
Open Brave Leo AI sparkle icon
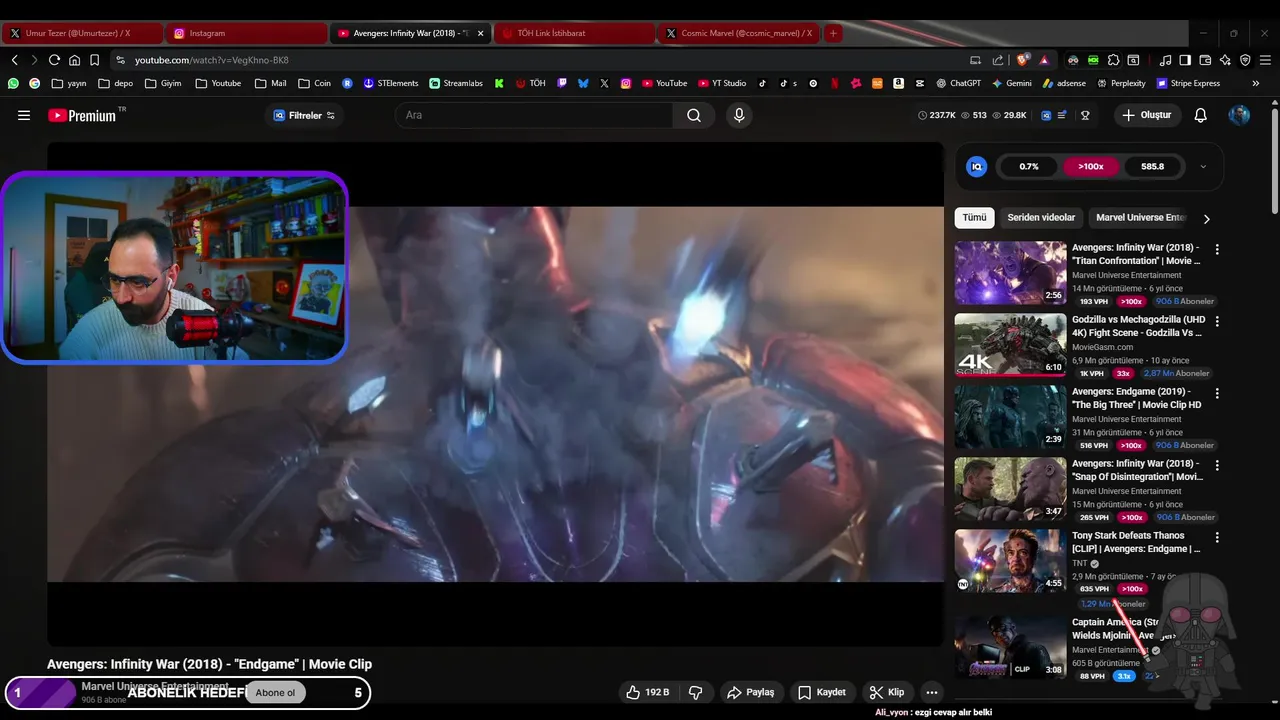coord(1225,60)
